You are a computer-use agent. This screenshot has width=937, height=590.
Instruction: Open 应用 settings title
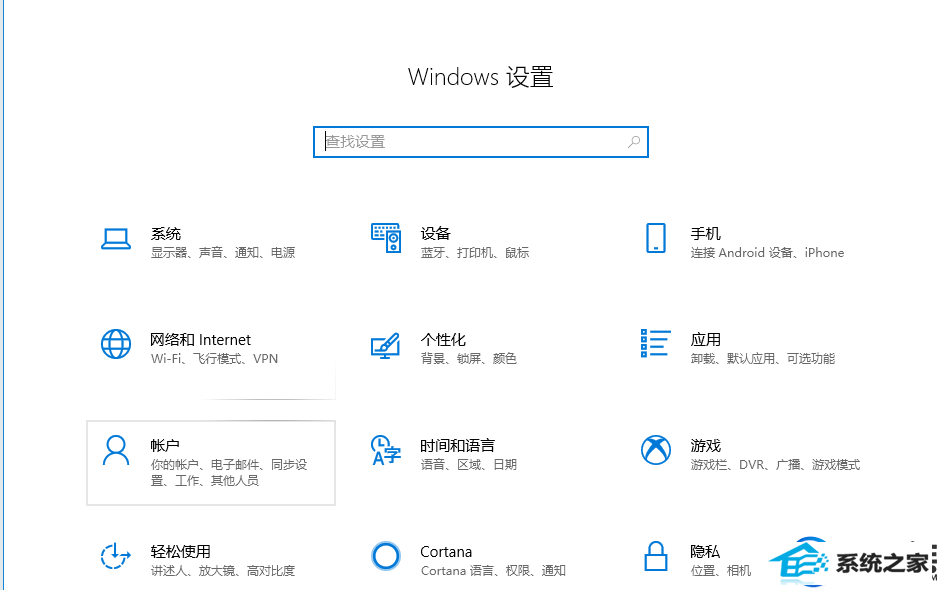706,340
